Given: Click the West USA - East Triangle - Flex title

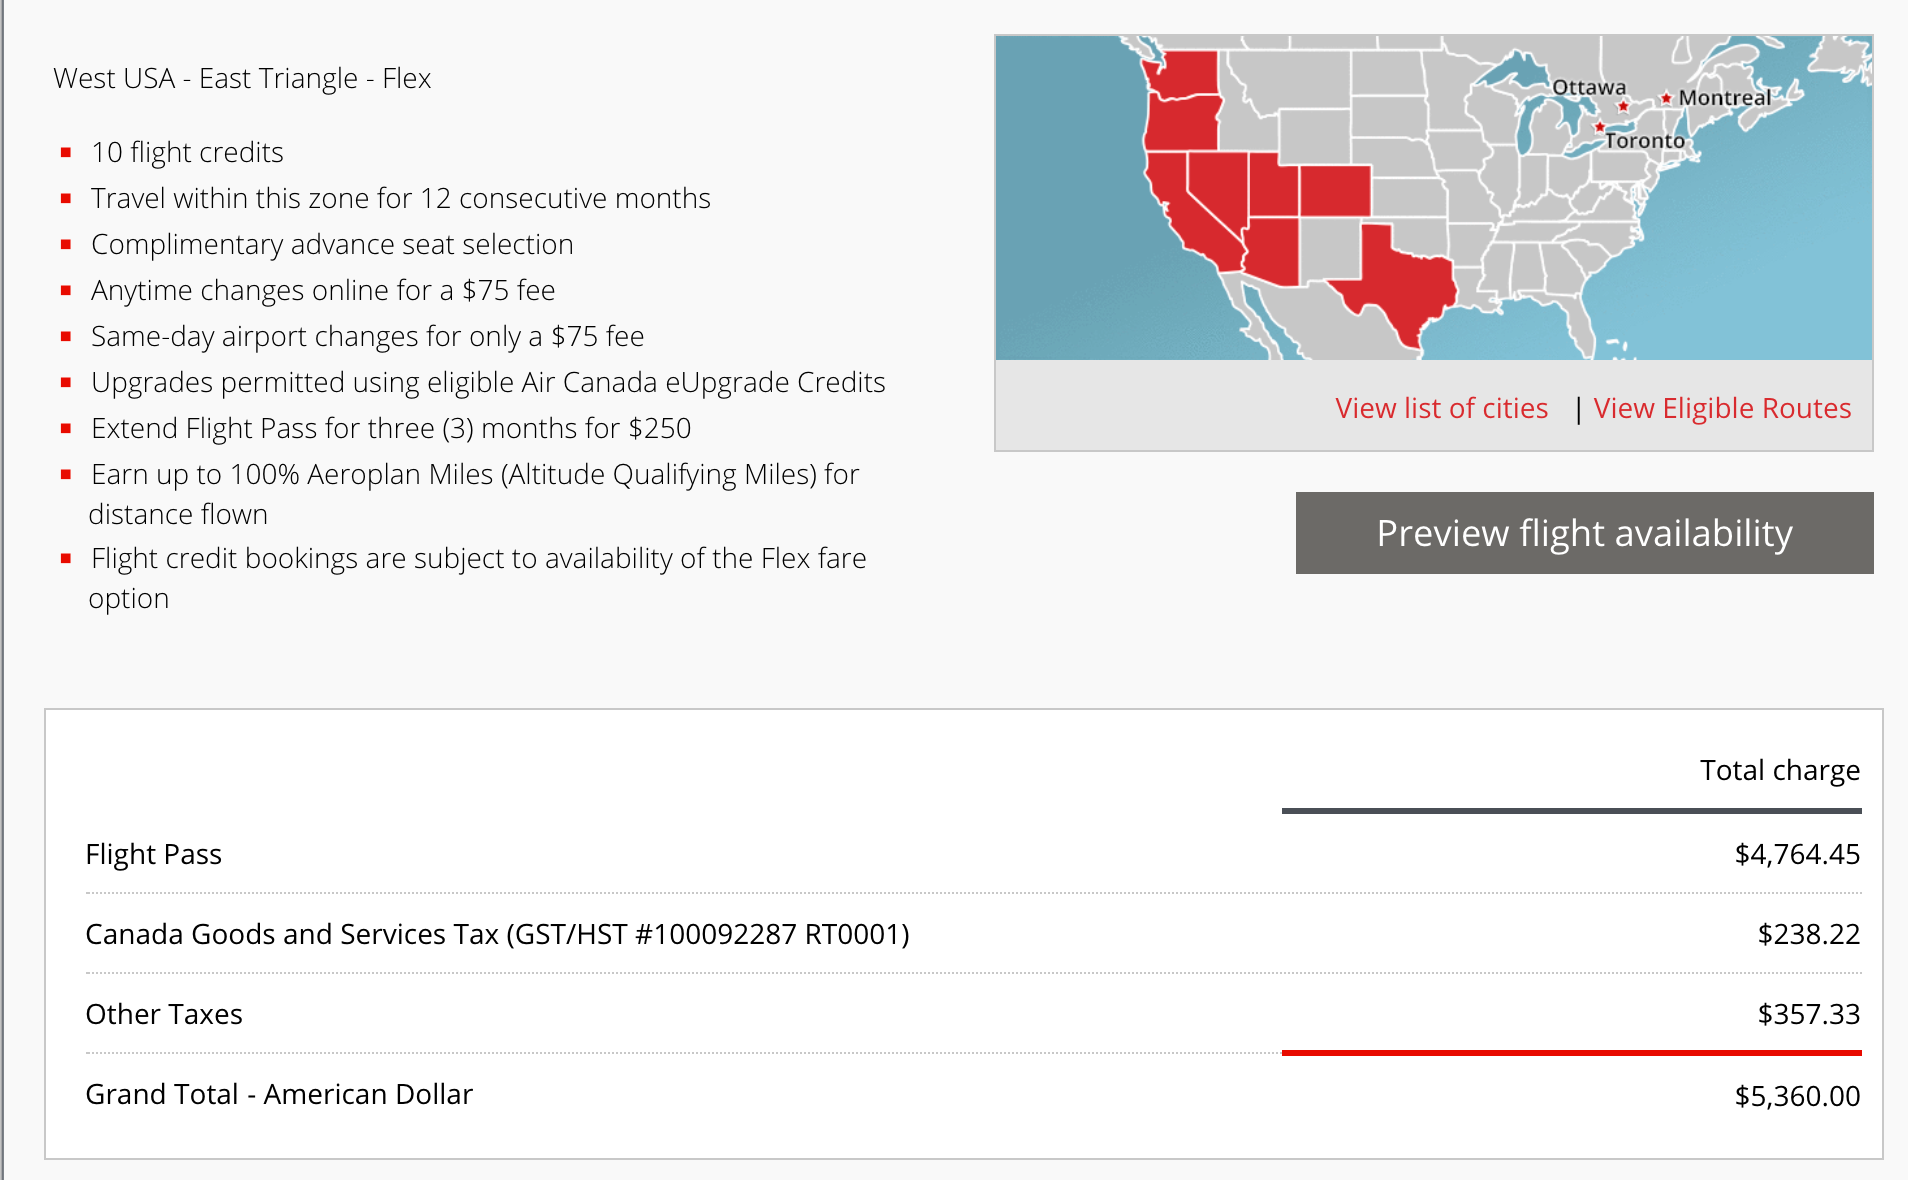Looking at the screenshot, I should (x=242, y=78).
